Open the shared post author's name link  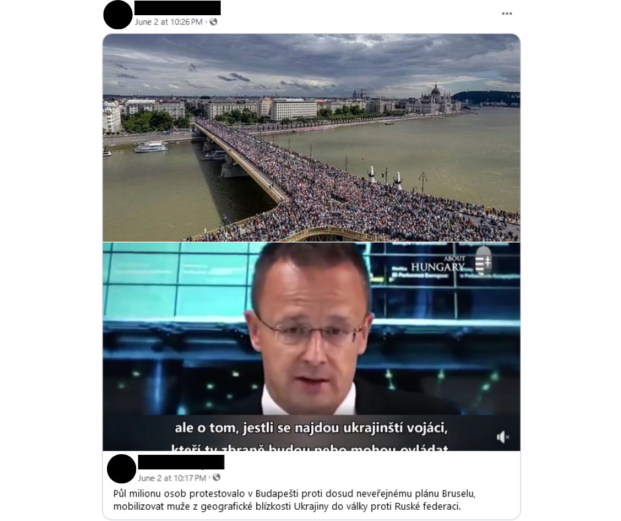[x=181, y=462]
